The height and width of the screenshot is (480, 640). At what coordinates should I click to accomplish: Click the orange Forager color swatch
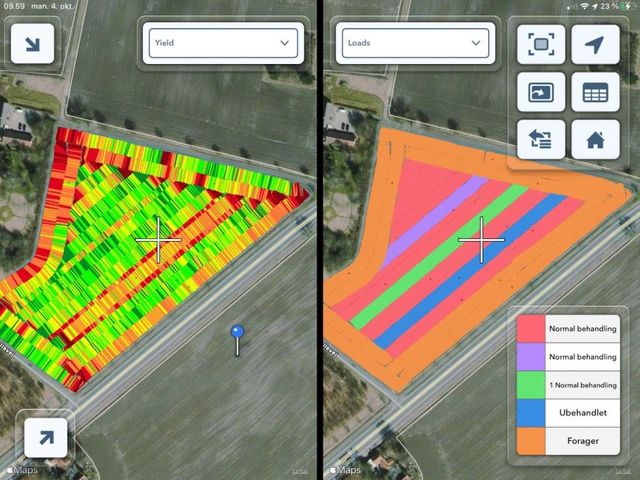point(530,438)
